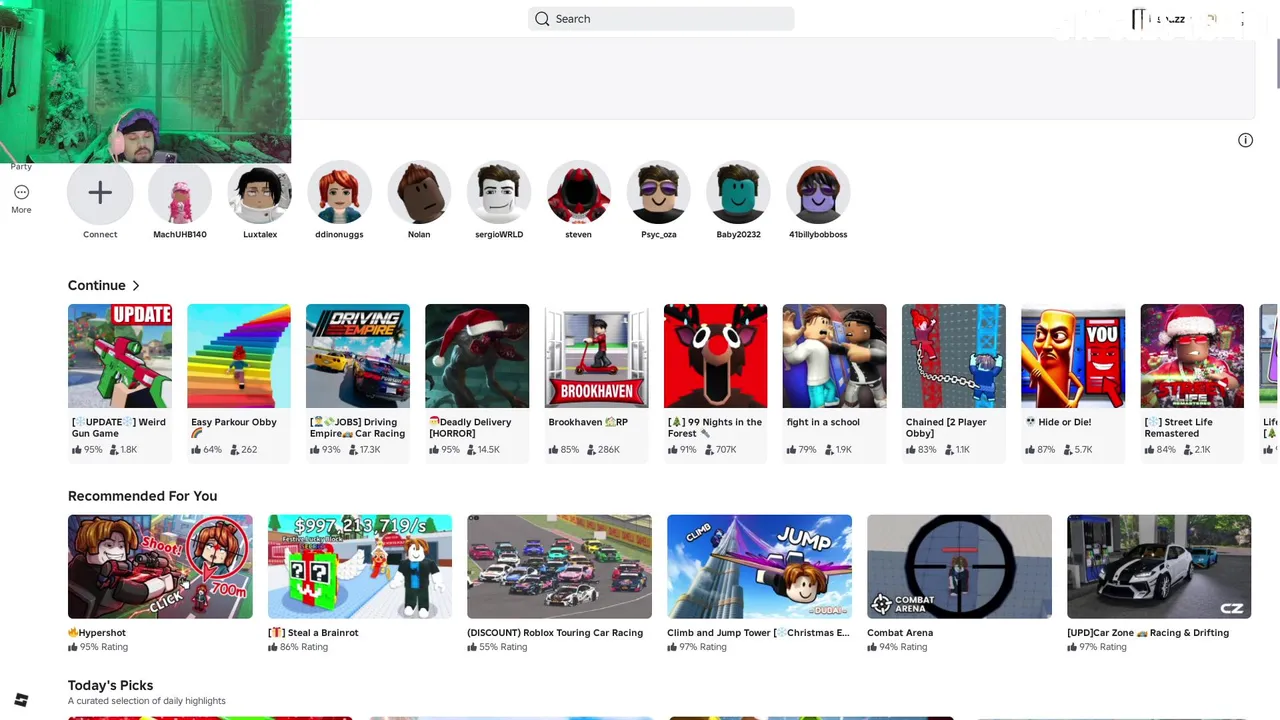Click the Hypershot title link

click(97, 633)
